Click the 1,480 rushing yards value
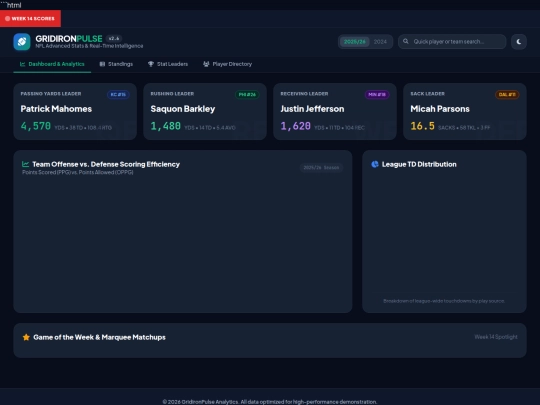Viewport: 540px width, 405px height. click(166, 126)
